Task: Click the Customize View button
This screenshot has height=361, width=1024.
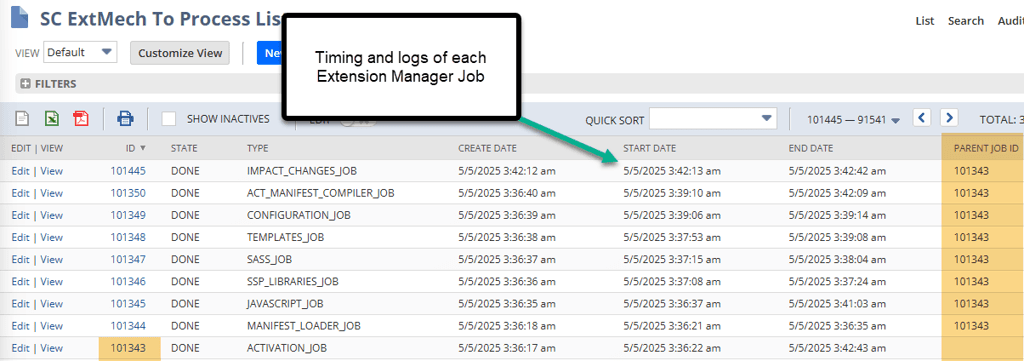Action: coord(180,53)
